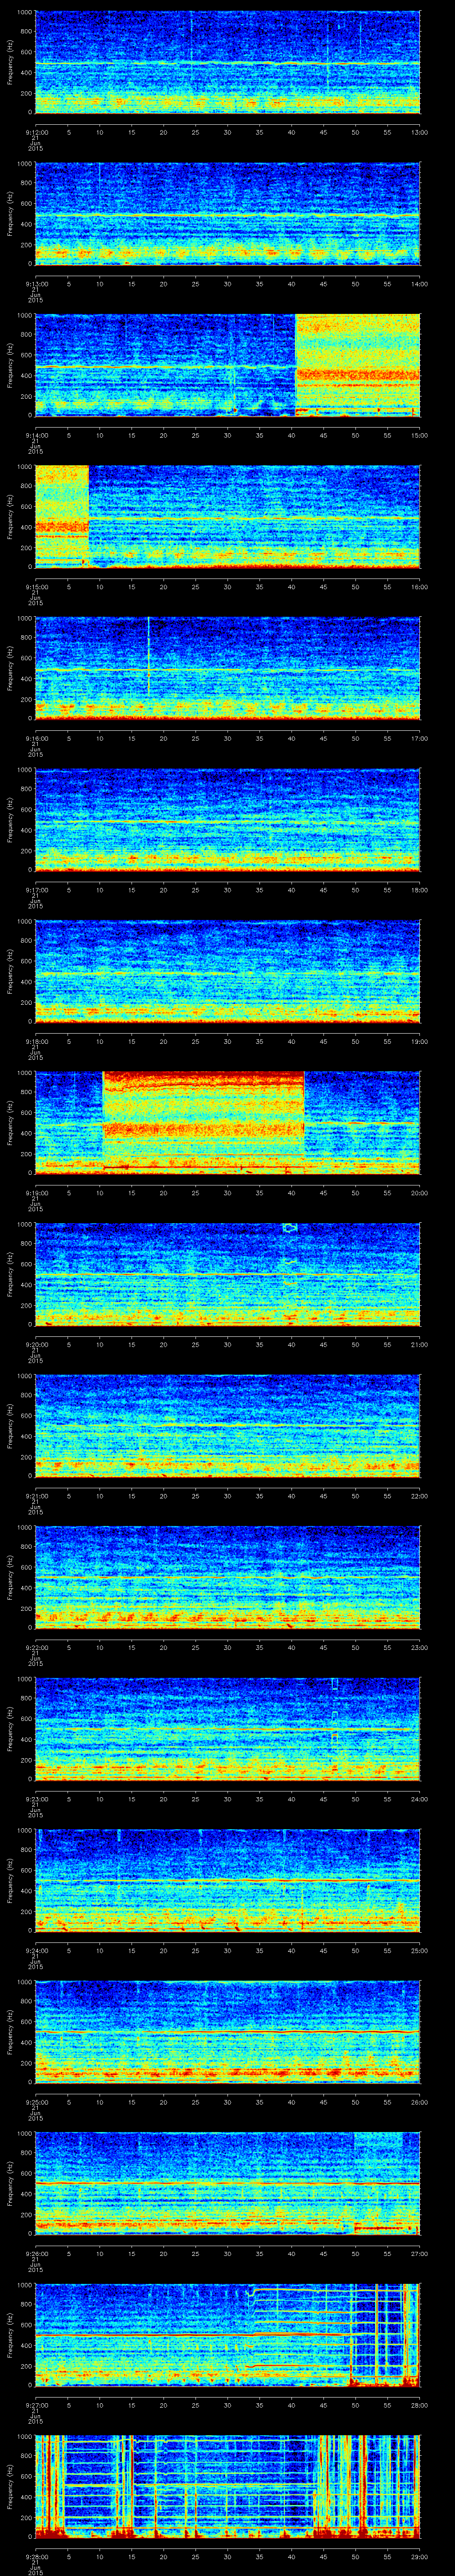
Task: Select the spectrogram panel starting at 9:28:00
Action: [x=227, y=2487]
